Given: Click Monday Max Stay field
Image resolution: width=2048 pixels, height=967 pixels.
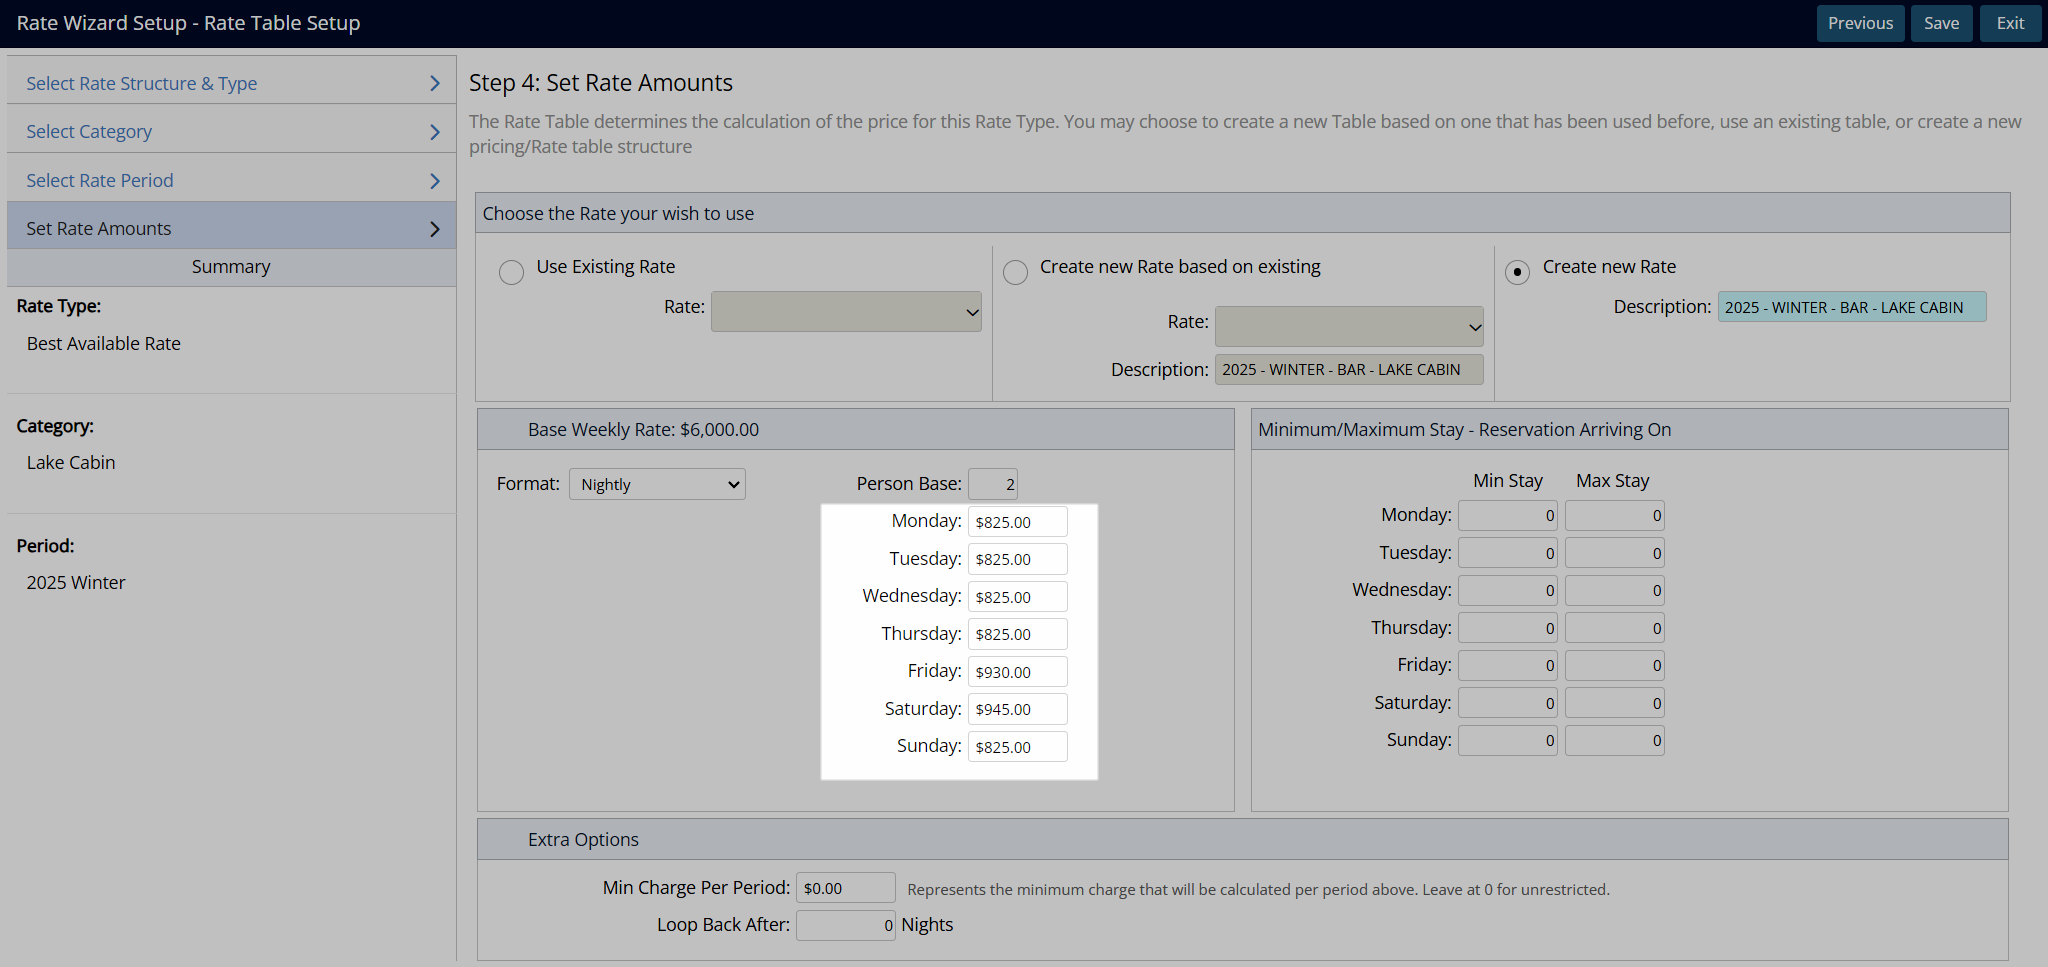Looking at the screenshot, I should pos(1614,516).
